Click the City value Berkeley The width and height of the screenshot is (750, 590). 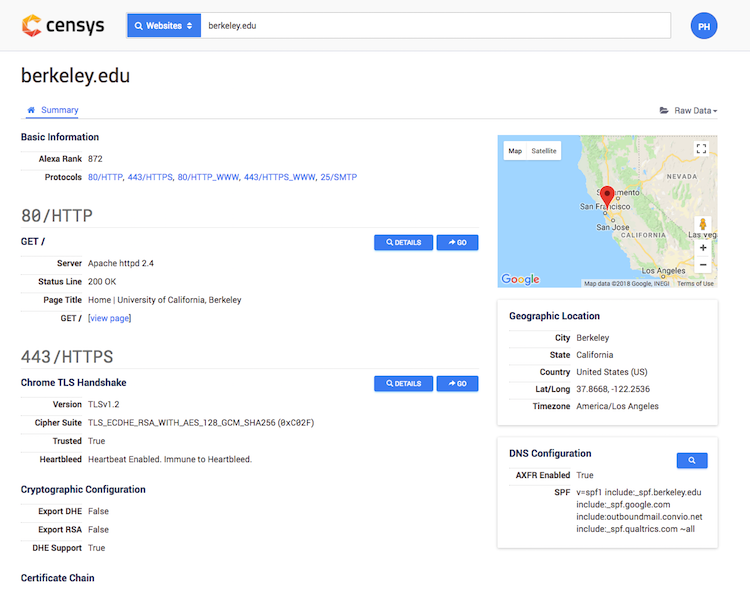point(593,338)
